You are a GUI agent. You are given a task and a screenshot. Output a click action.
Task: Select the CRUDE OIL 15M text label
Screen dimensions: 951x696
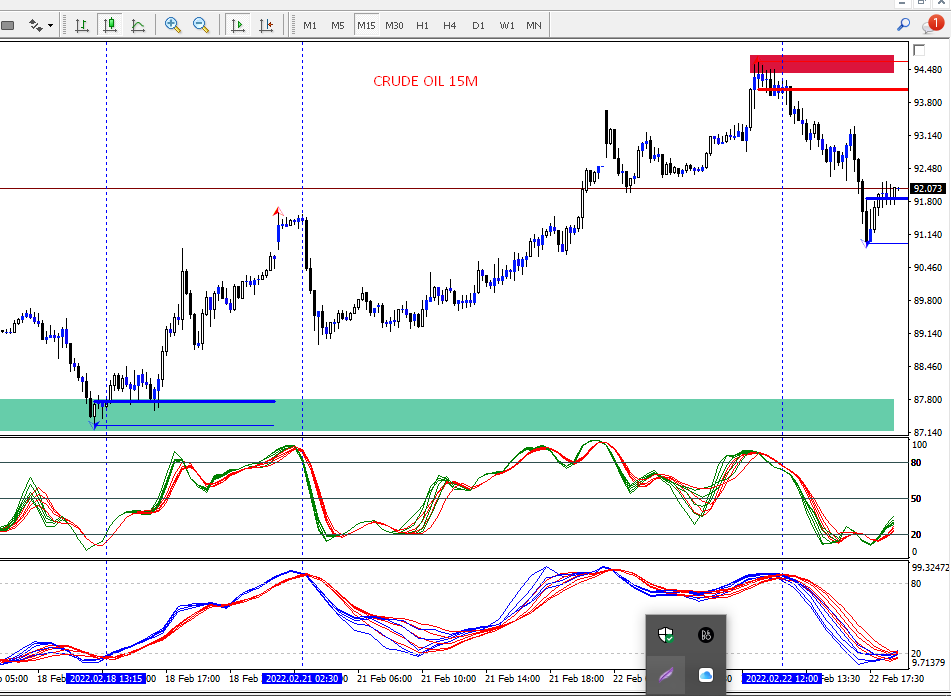point(425,81)
